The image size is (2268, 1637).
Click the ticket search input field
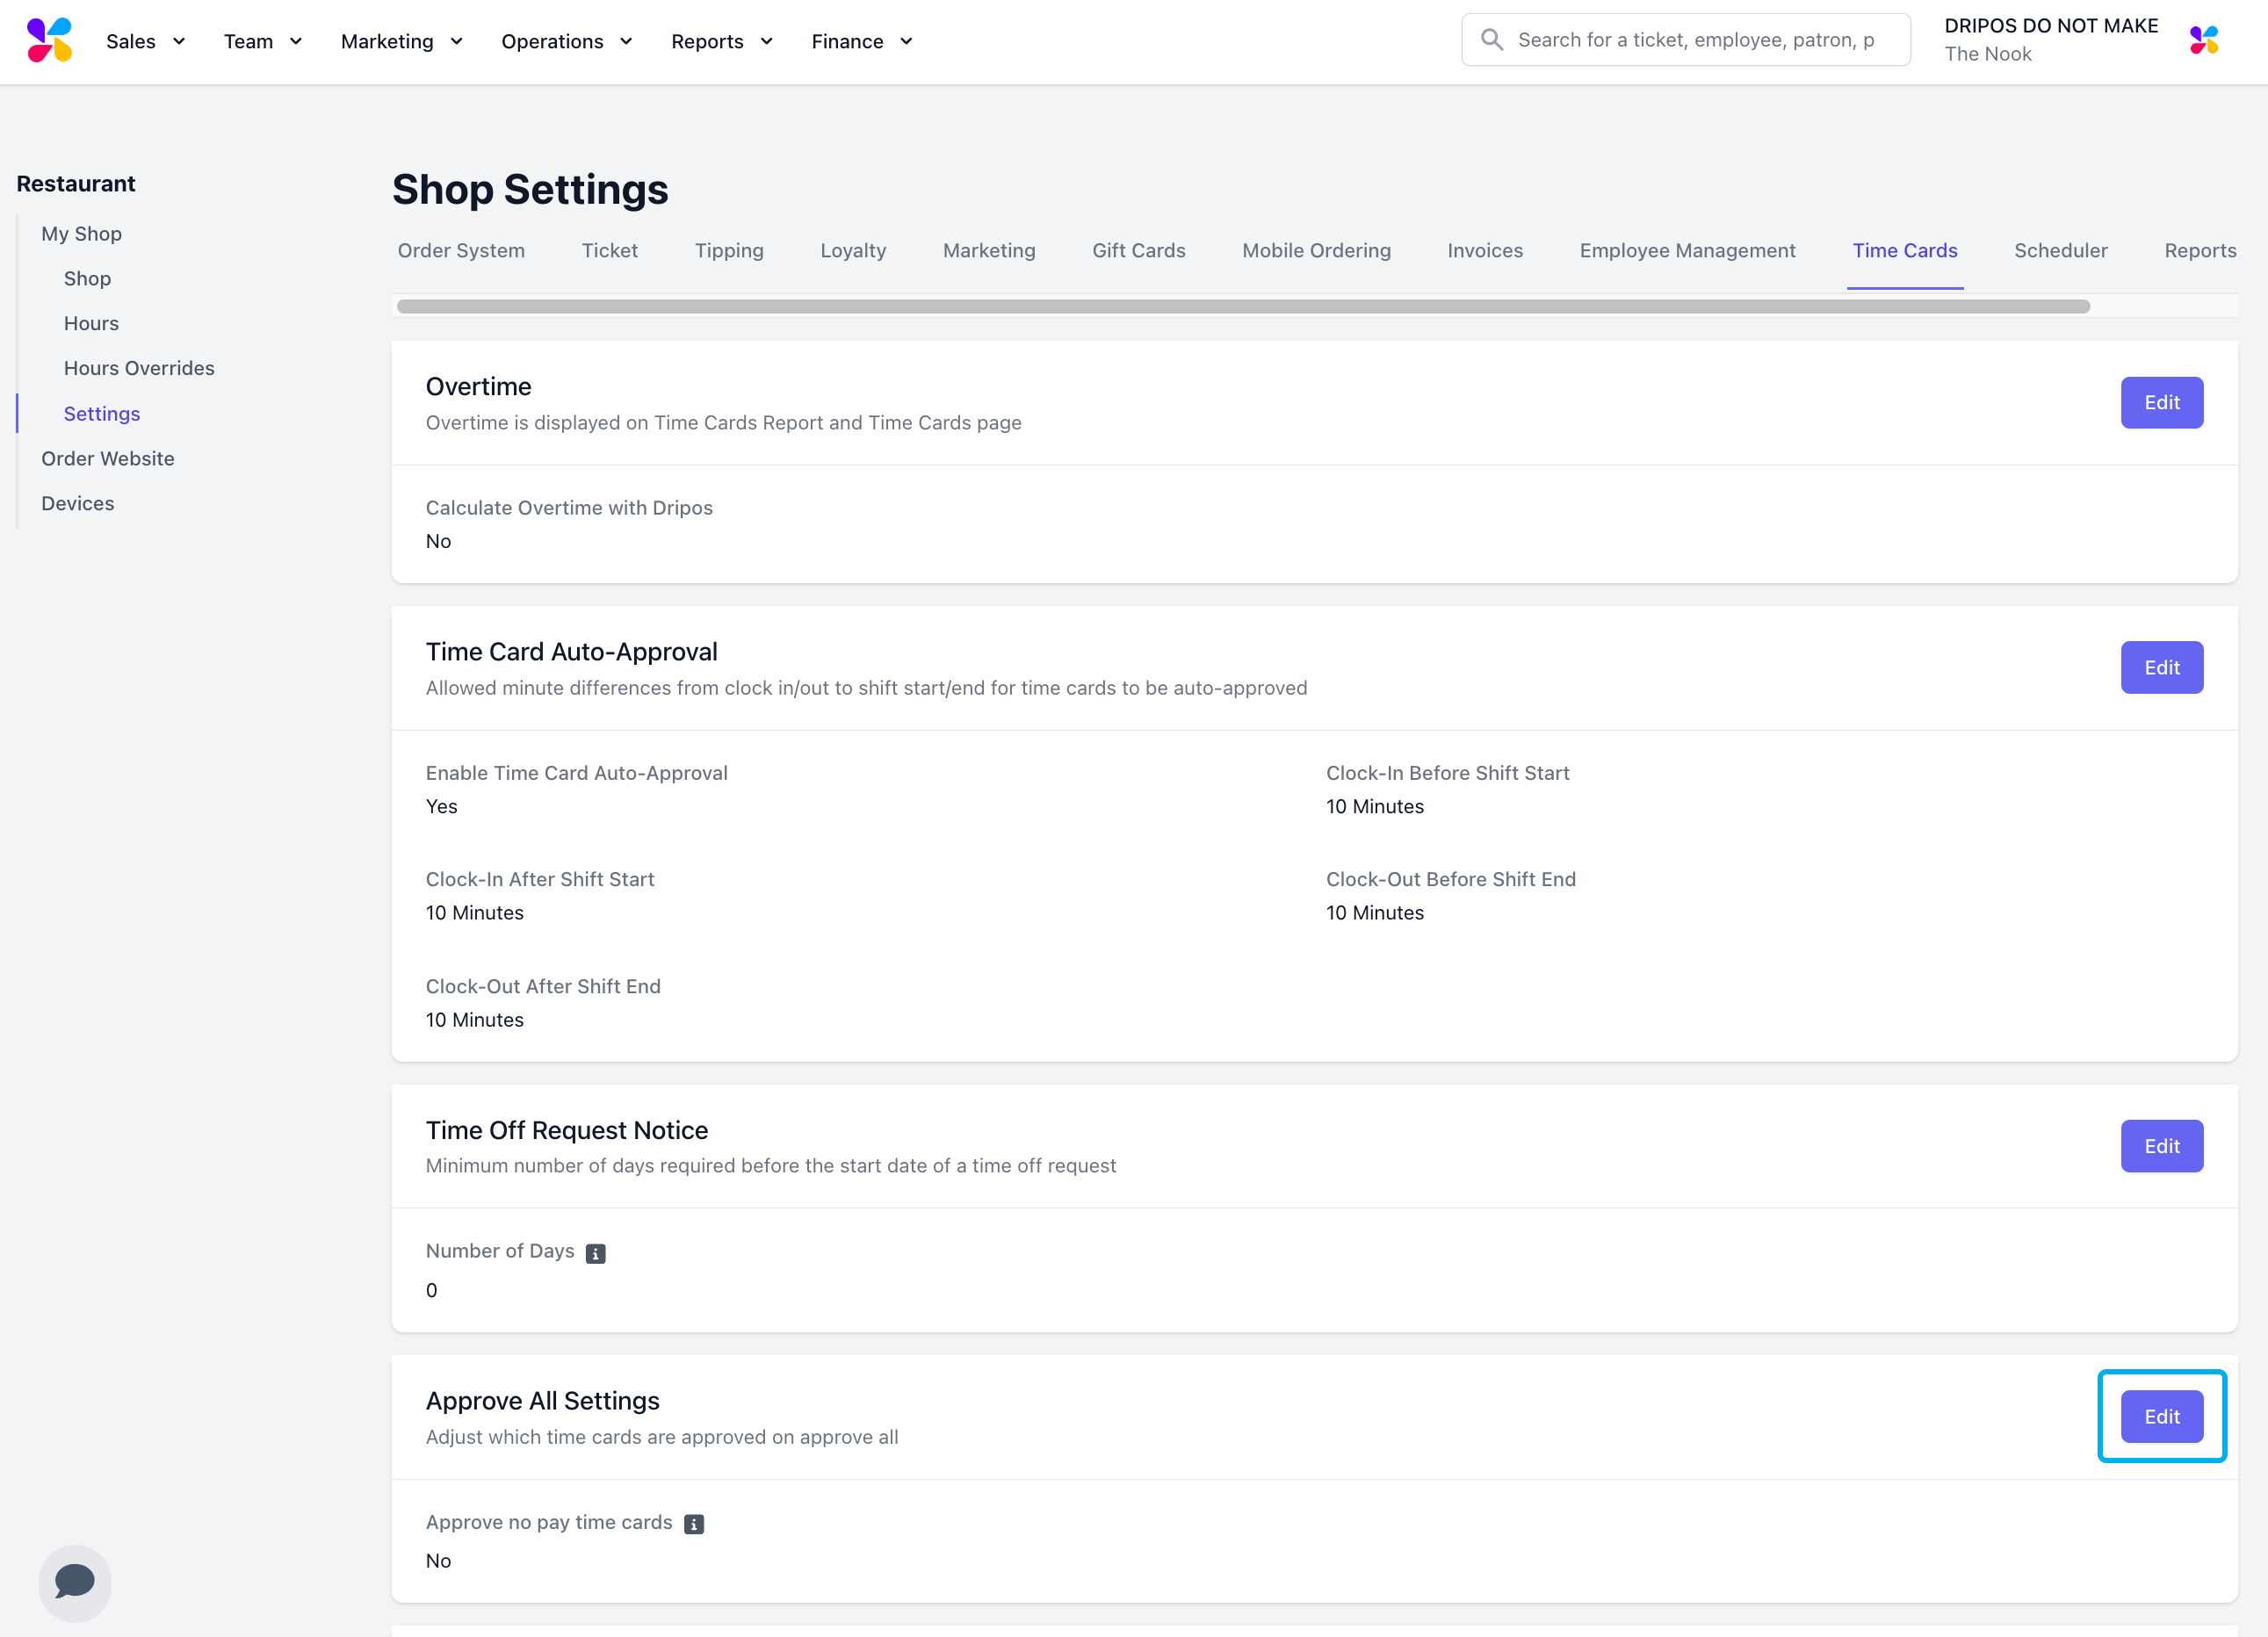pos(1695,40)
